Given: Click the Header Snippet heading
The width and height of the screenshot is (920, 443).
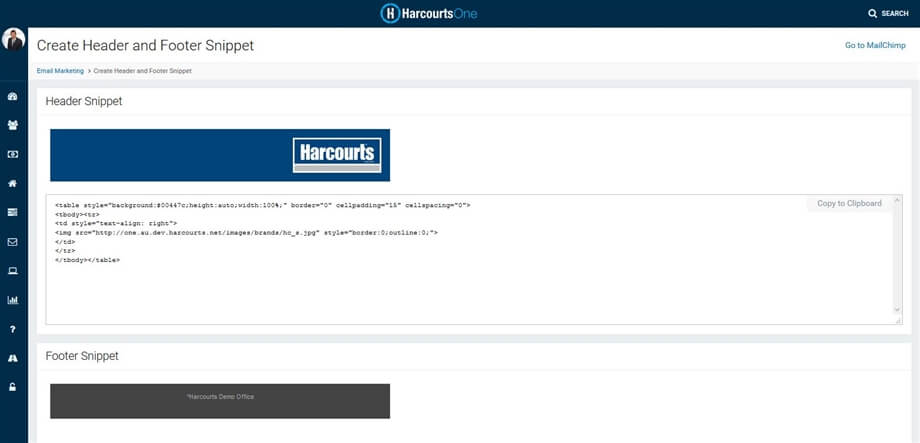Looking at the screenshot, I should [84, 102].
